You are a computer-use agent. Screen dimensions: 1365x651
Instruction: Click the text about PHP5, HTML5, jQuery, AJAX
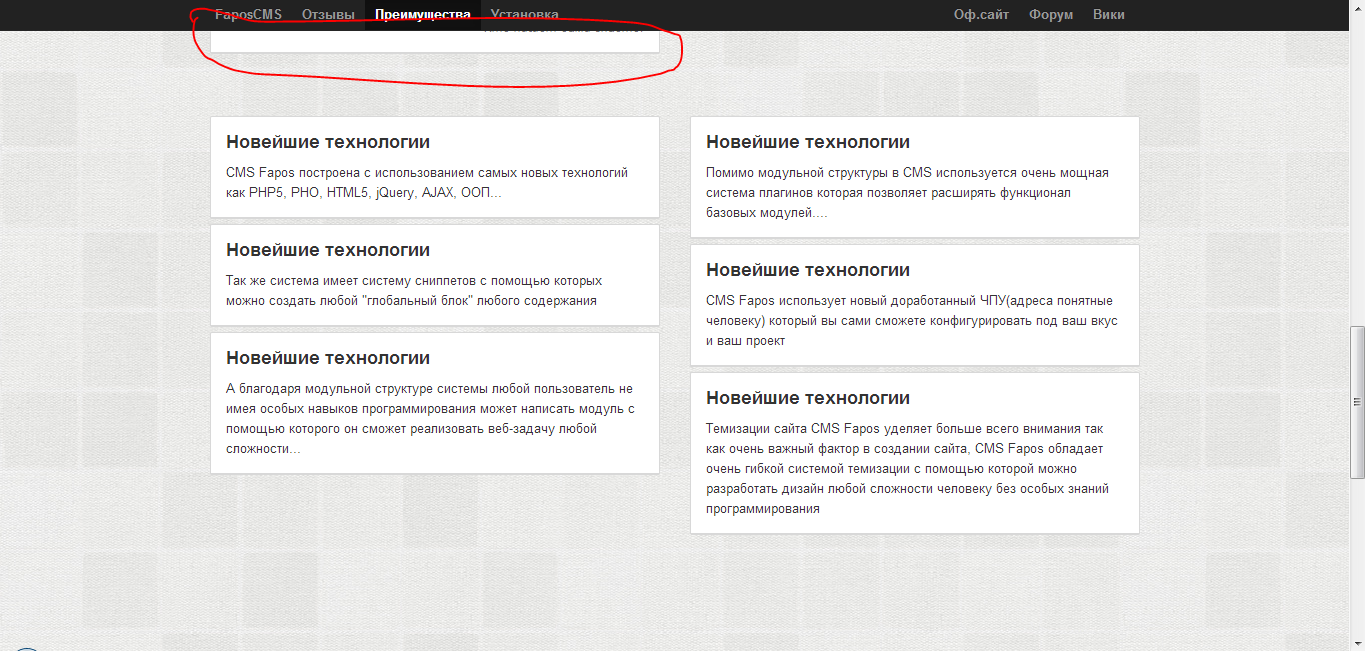427,183
